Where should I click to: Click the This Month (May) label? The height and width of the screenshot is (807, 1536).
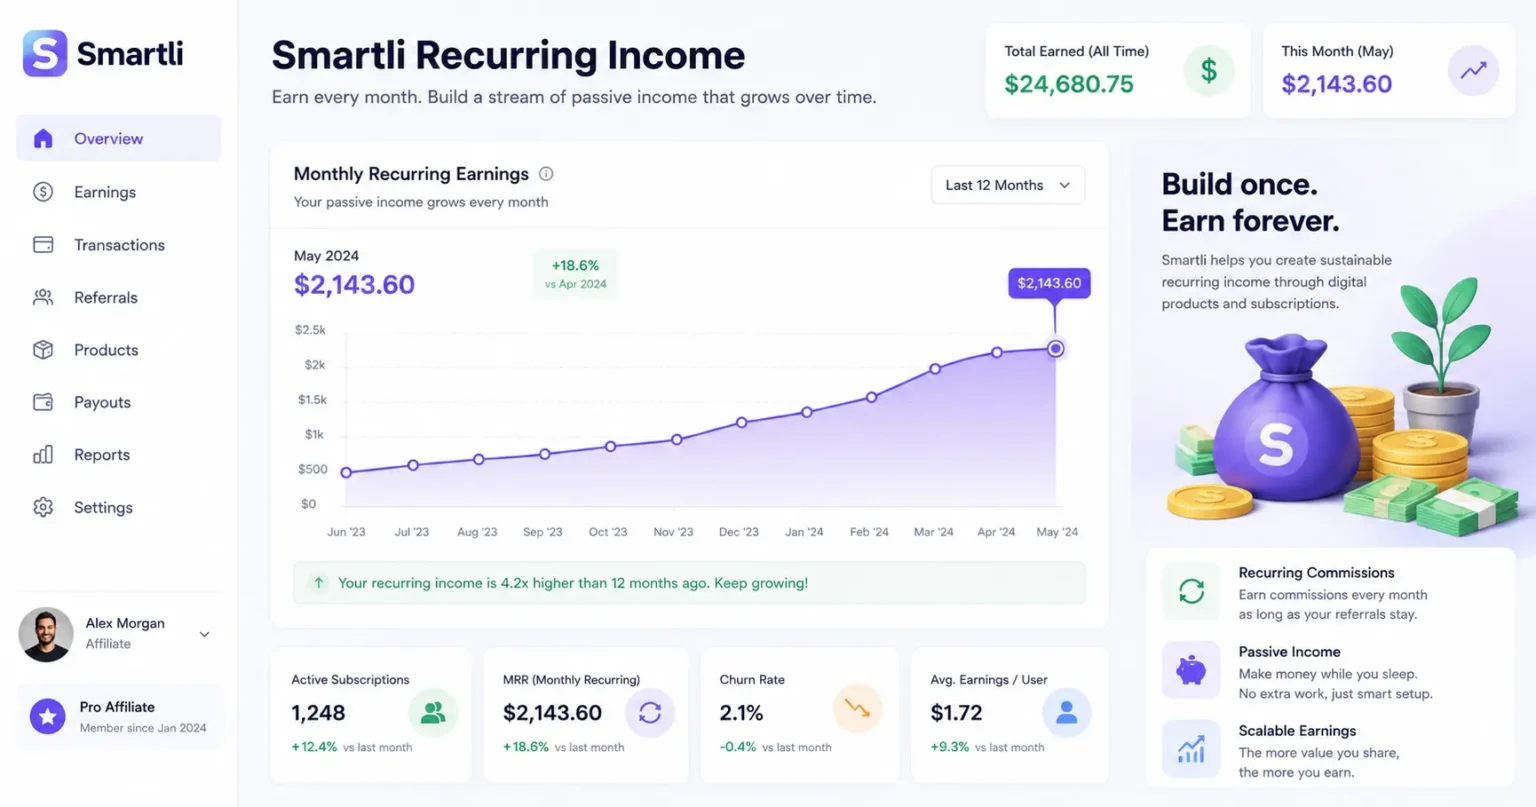click(1337, 51)
